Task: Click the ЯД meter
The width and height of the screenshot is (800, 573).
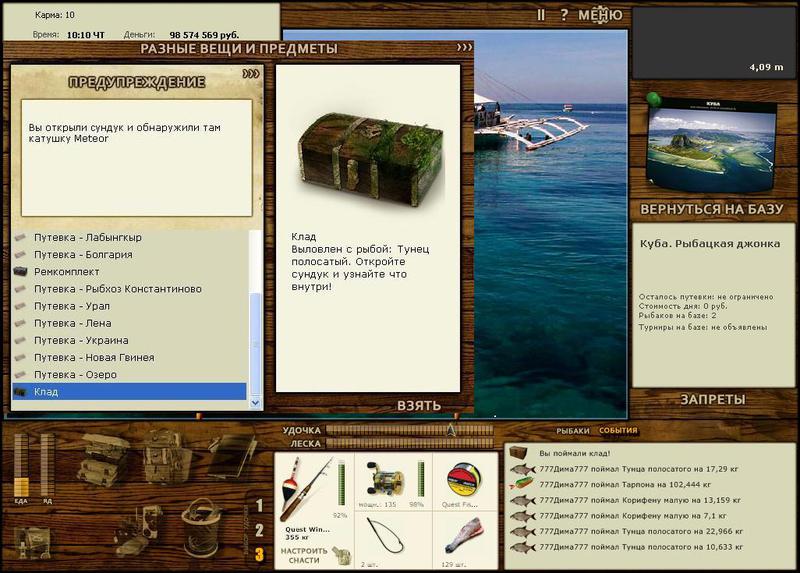Action: (x=47, y=465)
